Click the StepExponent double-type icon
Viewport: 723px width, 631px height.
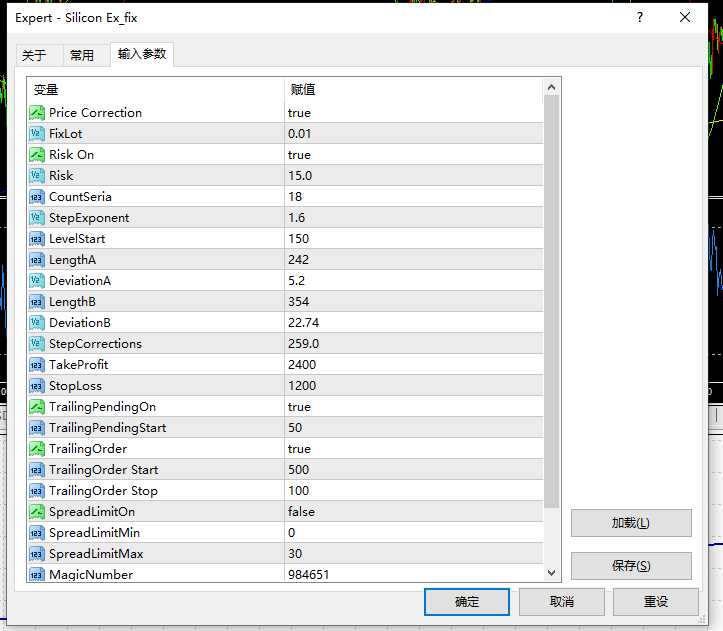click(x=37, y=218)
